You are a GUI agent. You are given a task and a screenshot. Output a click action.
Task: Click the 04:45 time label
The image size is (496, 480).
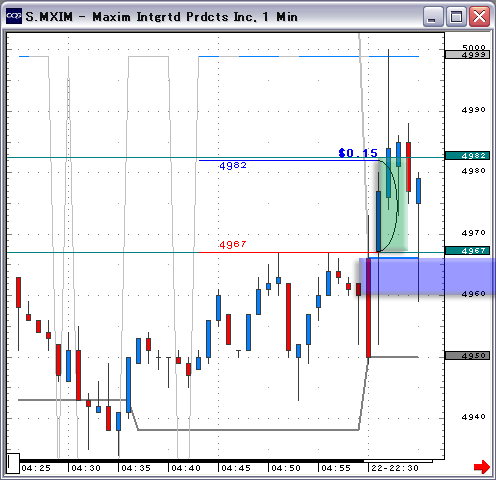click(236, 468)
